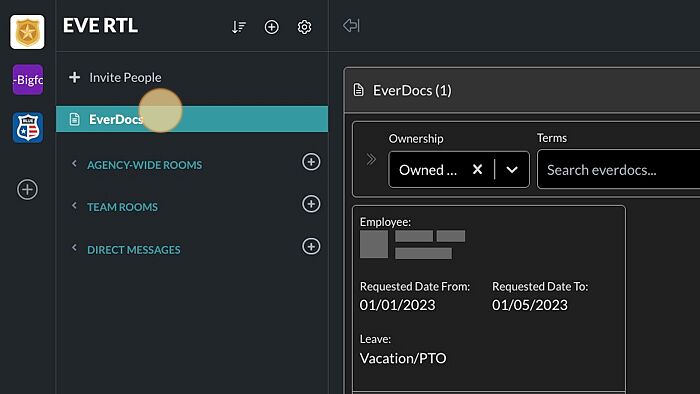700x394 pixels.
Task: Click the TEAM ROOMS heading
Action: pos(122,207)
